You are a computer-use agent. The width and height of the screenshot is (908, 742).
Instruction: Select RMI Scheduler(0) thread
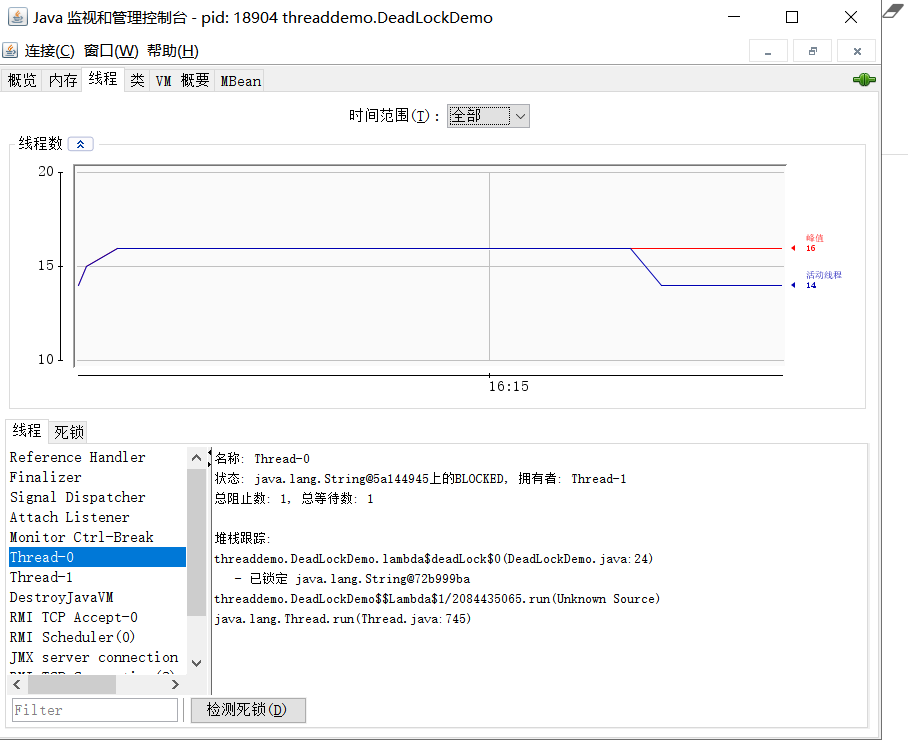click(x=97, y=637)
